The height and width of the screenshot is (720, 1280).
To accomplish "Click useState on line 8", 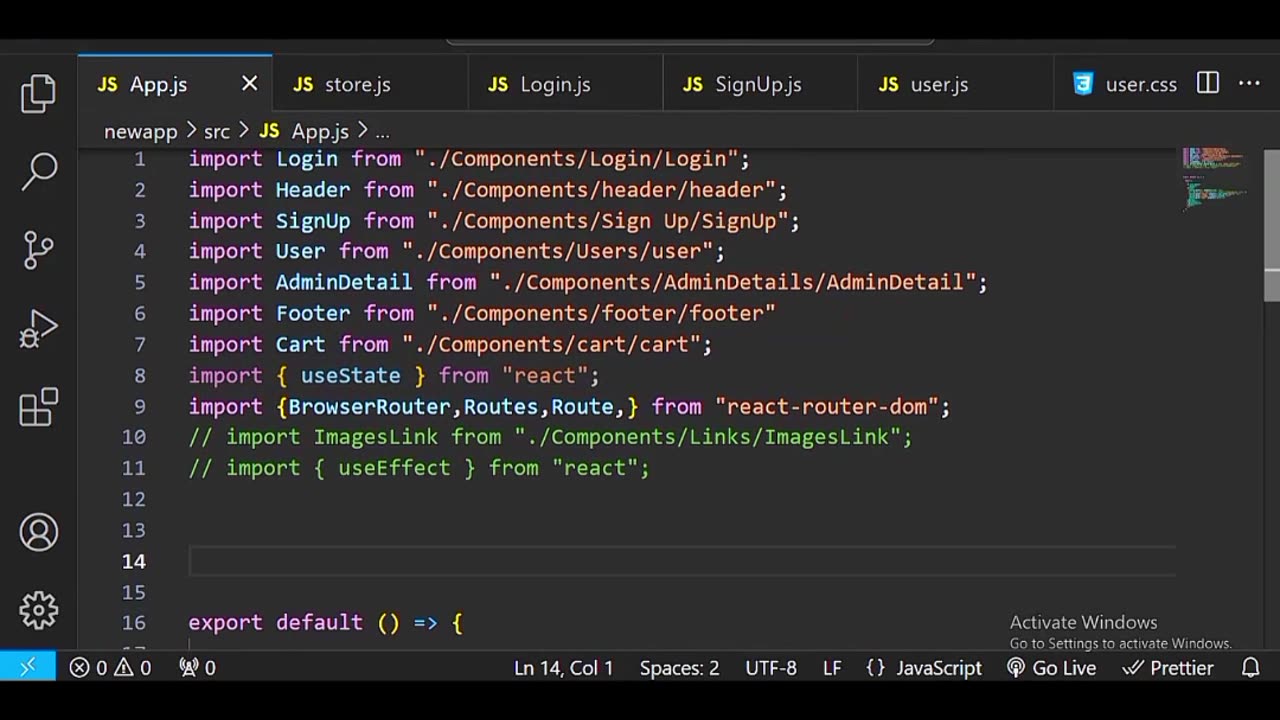I will click(351, 376).
